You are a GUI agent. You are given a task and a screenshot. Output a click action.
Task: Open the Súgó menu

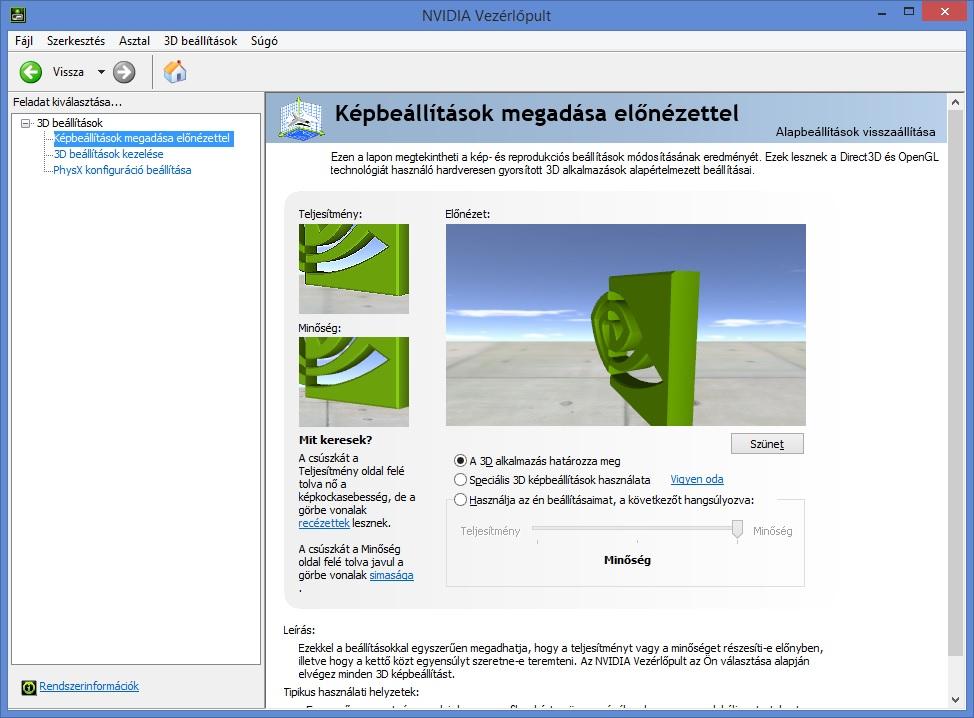click(x=264, y=41)
